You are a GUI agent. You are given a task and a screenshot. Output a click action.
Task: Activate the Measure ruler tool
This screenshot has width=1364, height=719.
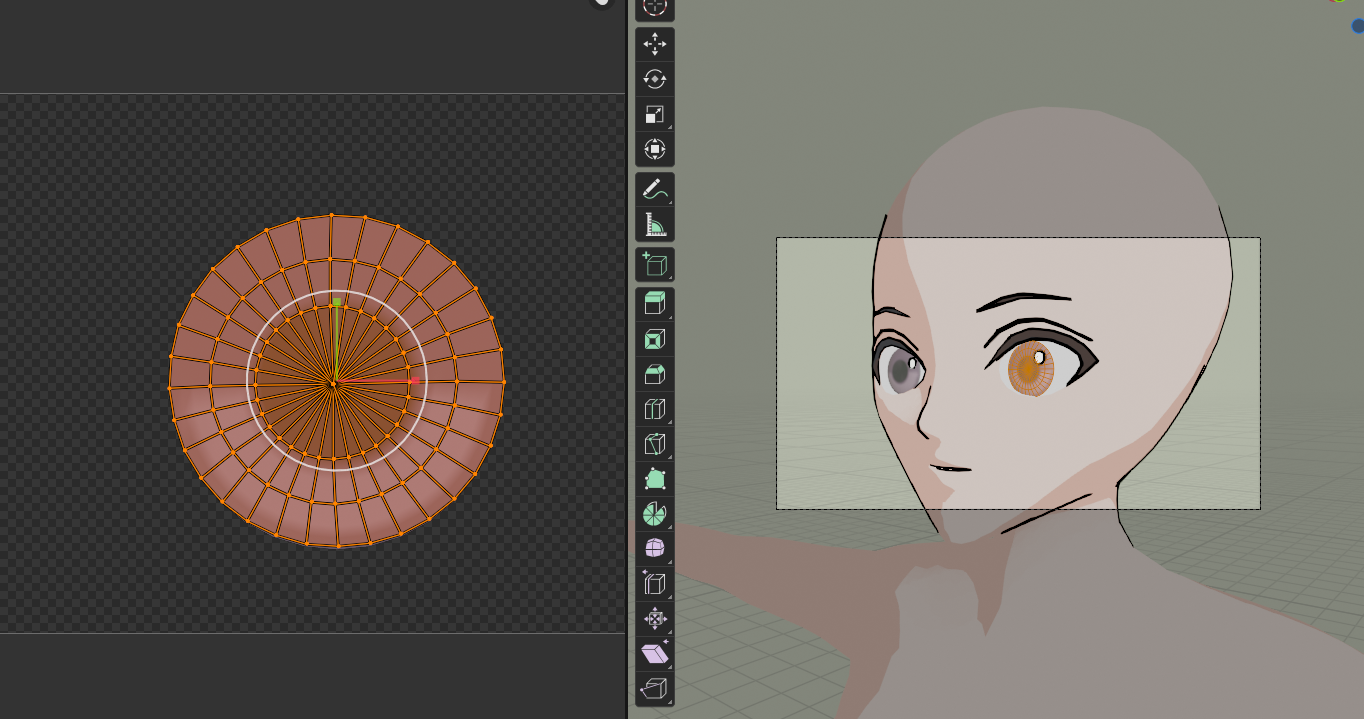[655, 225]
